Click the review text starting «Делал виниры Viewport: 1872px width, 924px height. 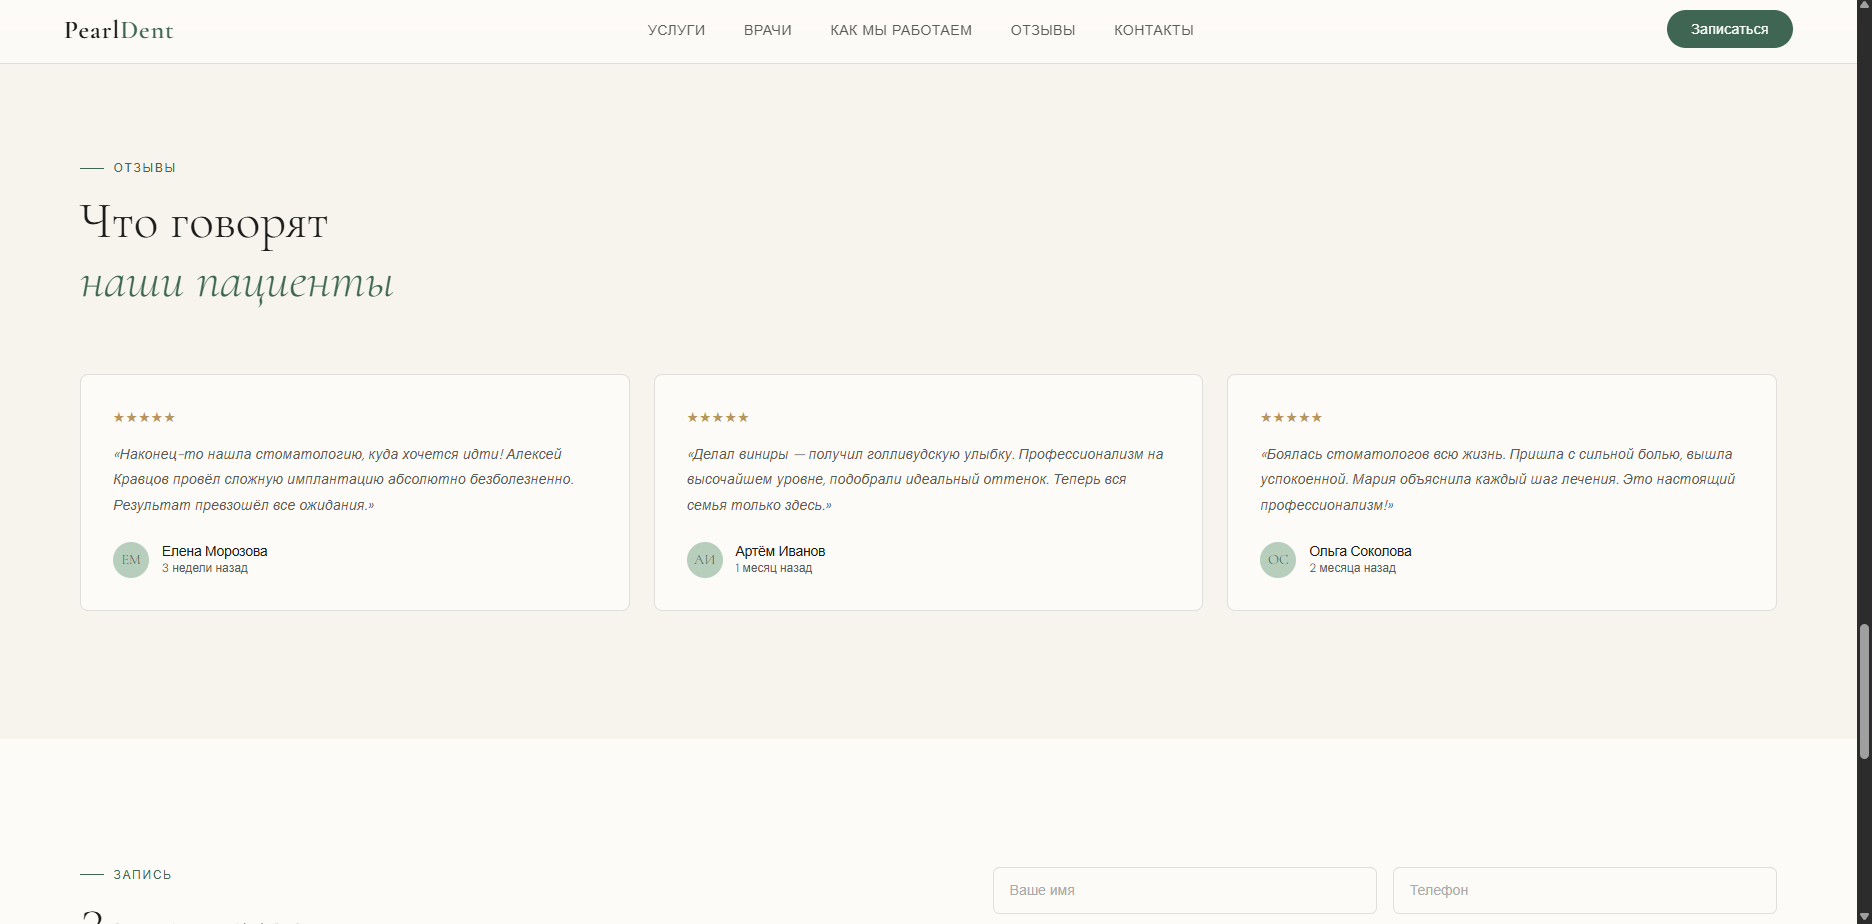[925, 479]
